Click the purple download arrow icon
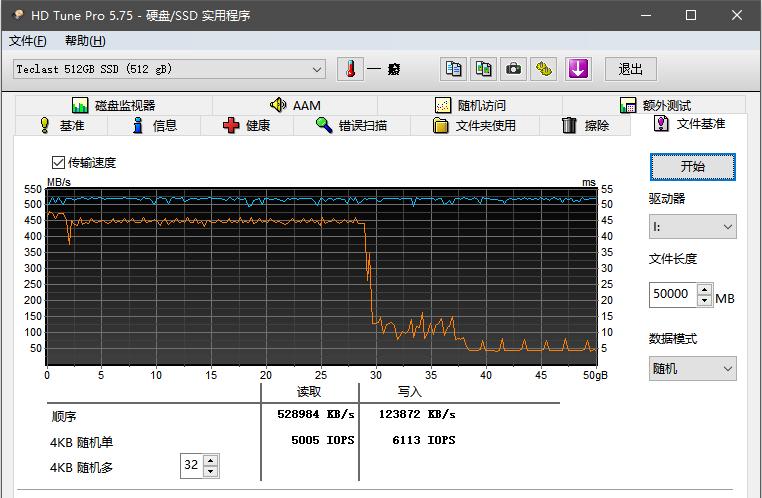Screen dimensions: 762x498 577,69
